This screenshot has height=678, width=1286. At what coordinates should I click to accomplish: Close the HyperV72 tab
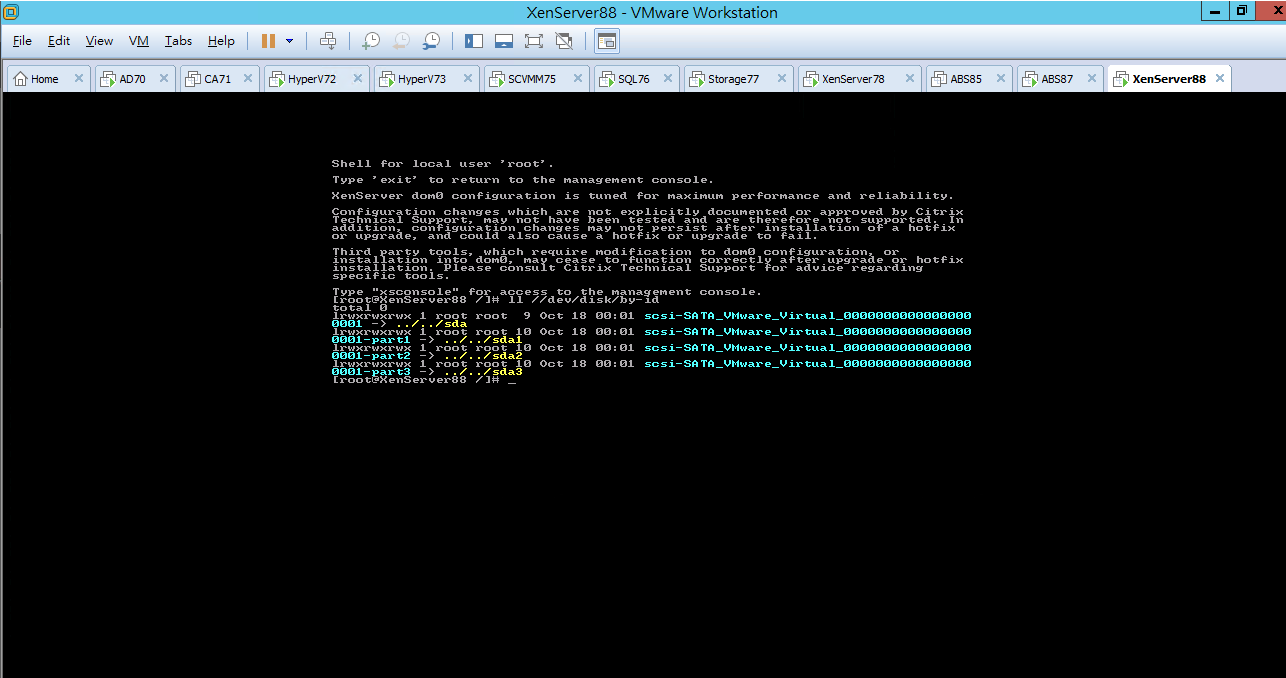[x=357, y=79]
